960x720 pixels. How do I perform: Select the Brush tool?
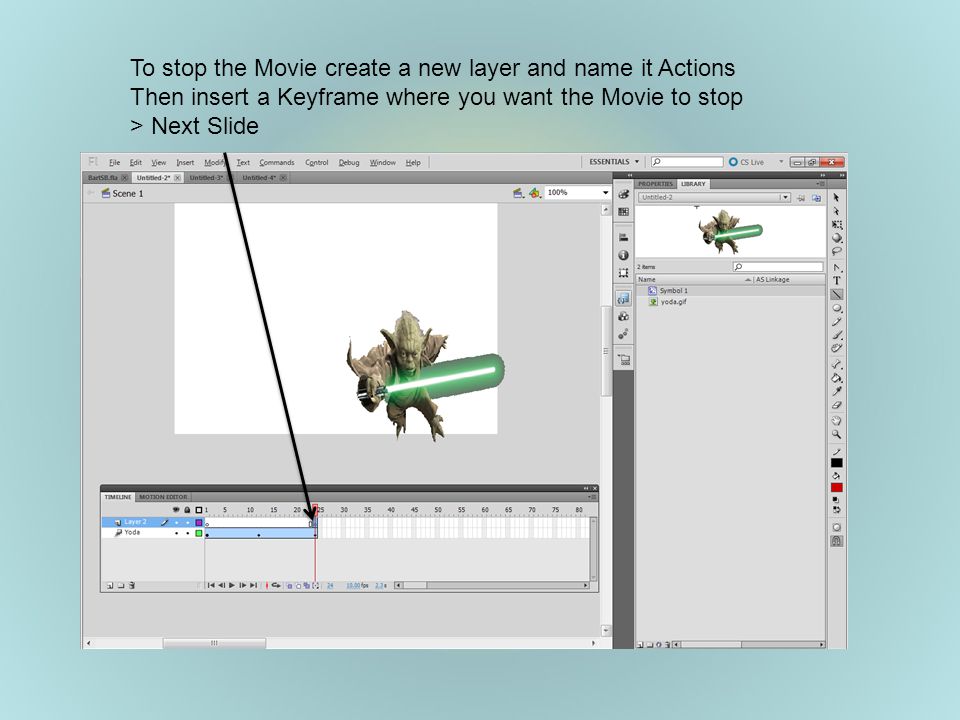[x=836, y=336]
